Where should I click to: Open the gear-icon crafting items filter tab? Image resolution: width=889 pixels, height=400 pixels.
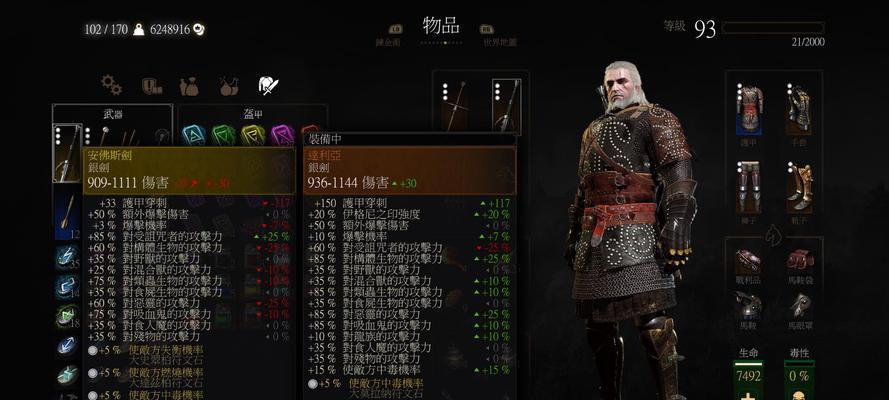coord(111,85)
